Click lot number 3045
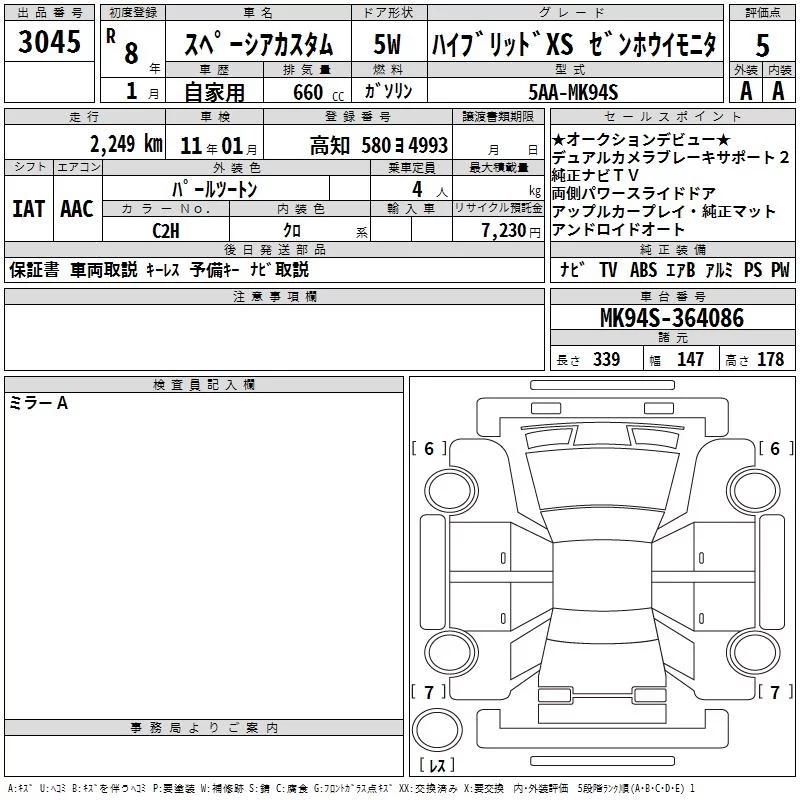Image resolution: width=800 pixels, height=800 pixels. [49, 42]
